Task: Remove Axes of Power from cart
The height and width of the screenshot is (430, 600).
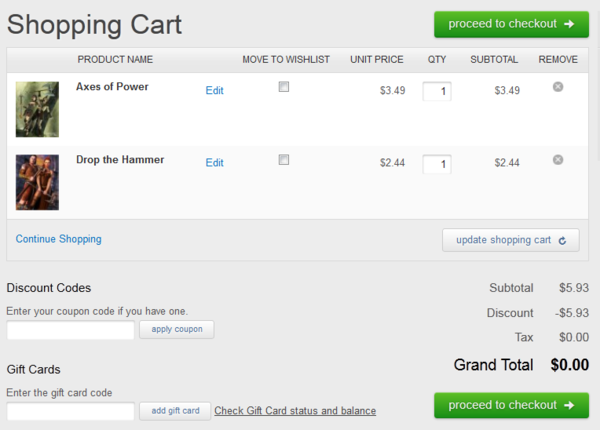Action: click(558, 87)
